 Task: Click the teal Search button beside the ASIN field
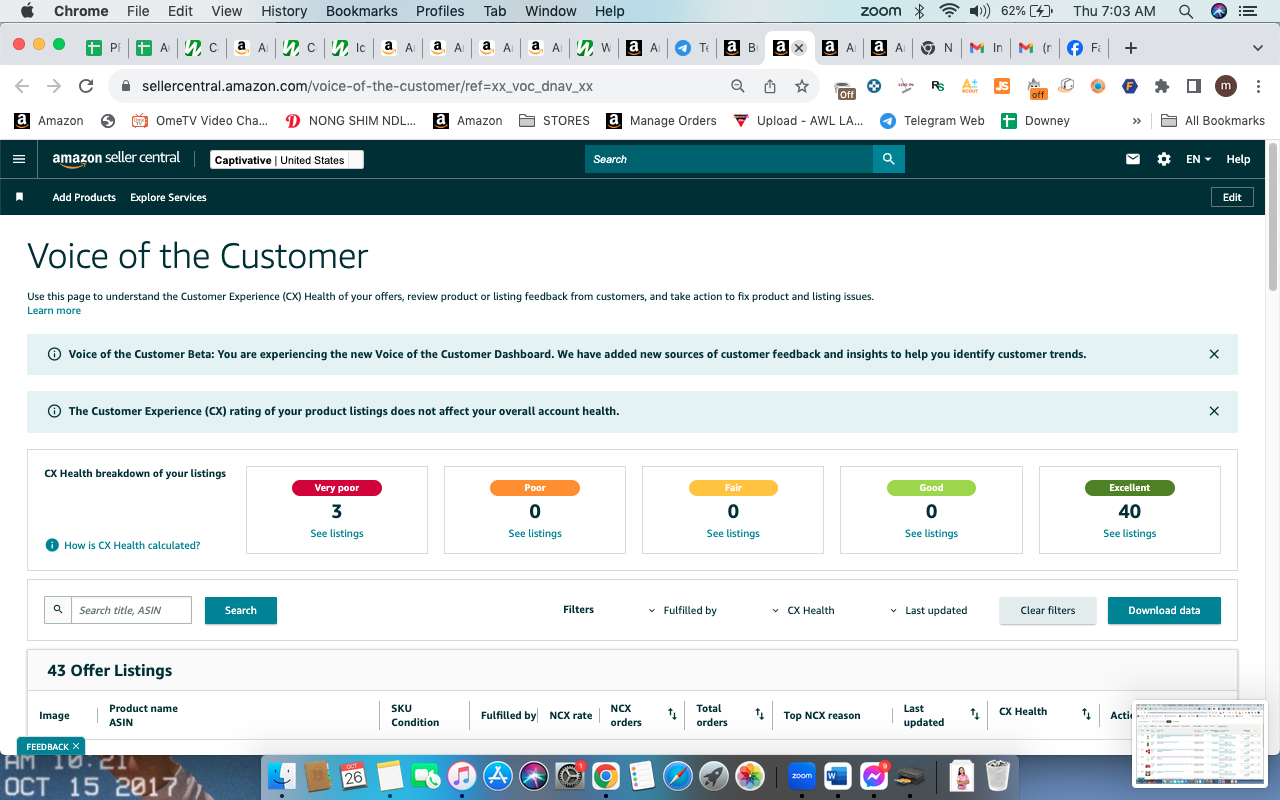pyautogui.click(x=241, y=610)
